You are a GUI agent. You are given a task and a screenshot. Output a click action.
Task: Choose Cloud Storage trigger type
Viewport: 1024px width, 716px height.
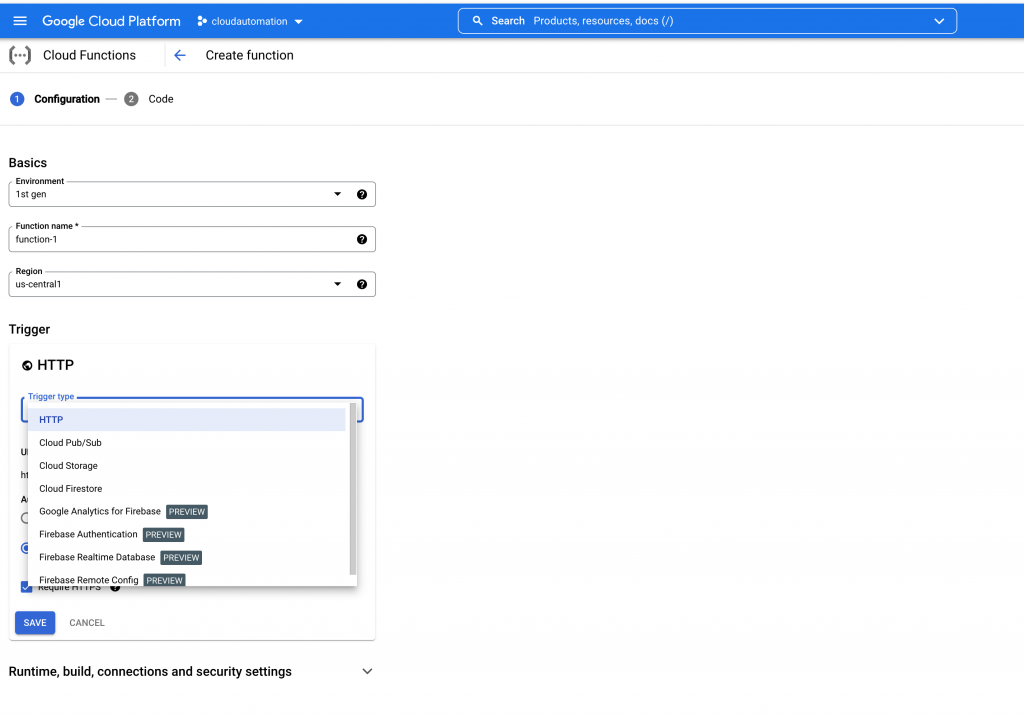[x=187, y=466]
